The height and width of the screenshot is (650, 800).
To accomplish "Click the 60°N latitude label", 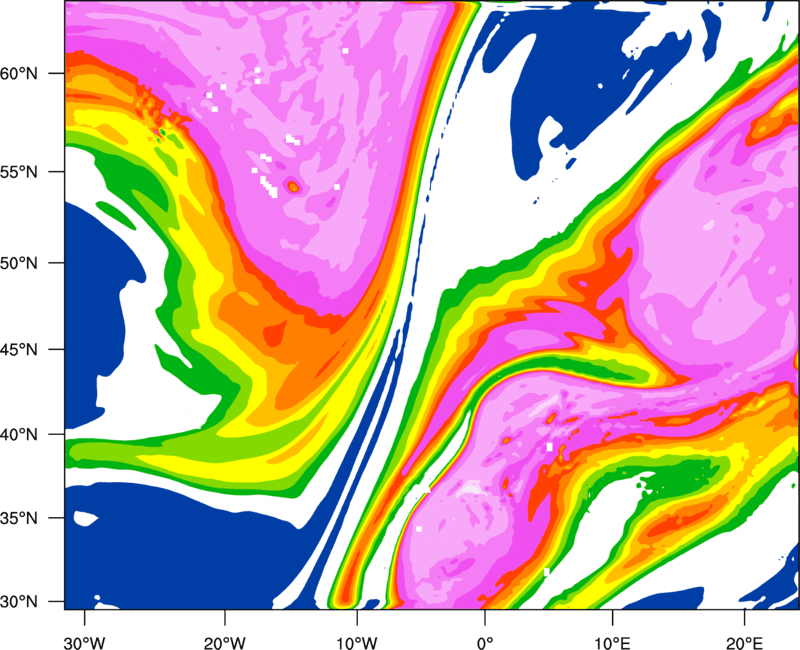I will [x=19, y=73].
